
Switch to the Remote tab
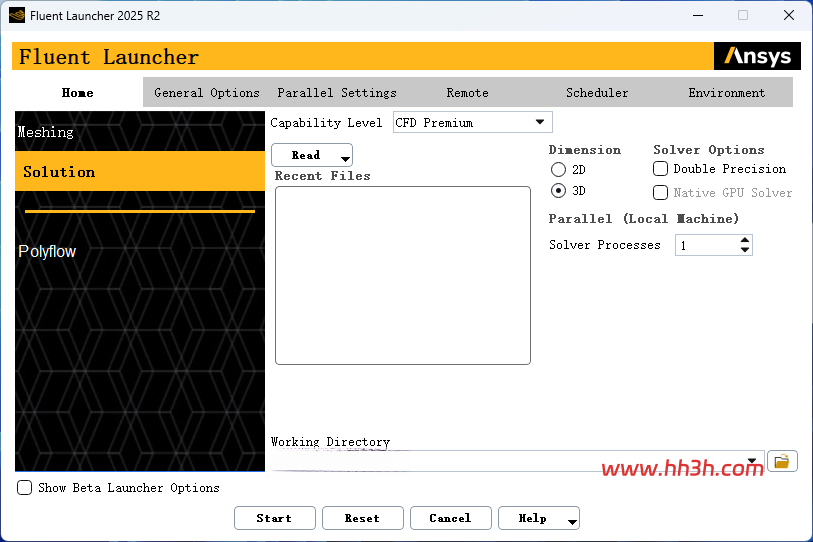coord(467,92)
